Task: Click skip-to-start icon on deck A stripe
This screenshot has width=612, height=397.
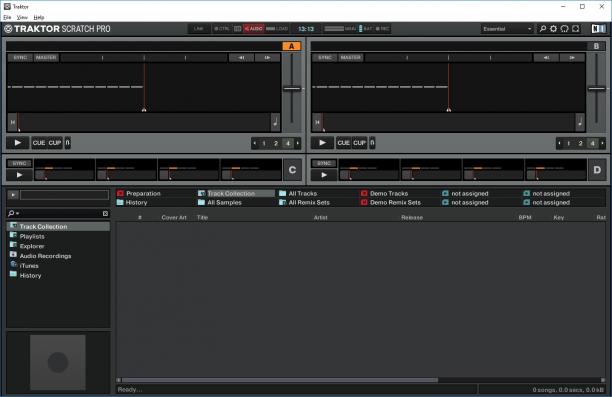Action: pos(12,122)
